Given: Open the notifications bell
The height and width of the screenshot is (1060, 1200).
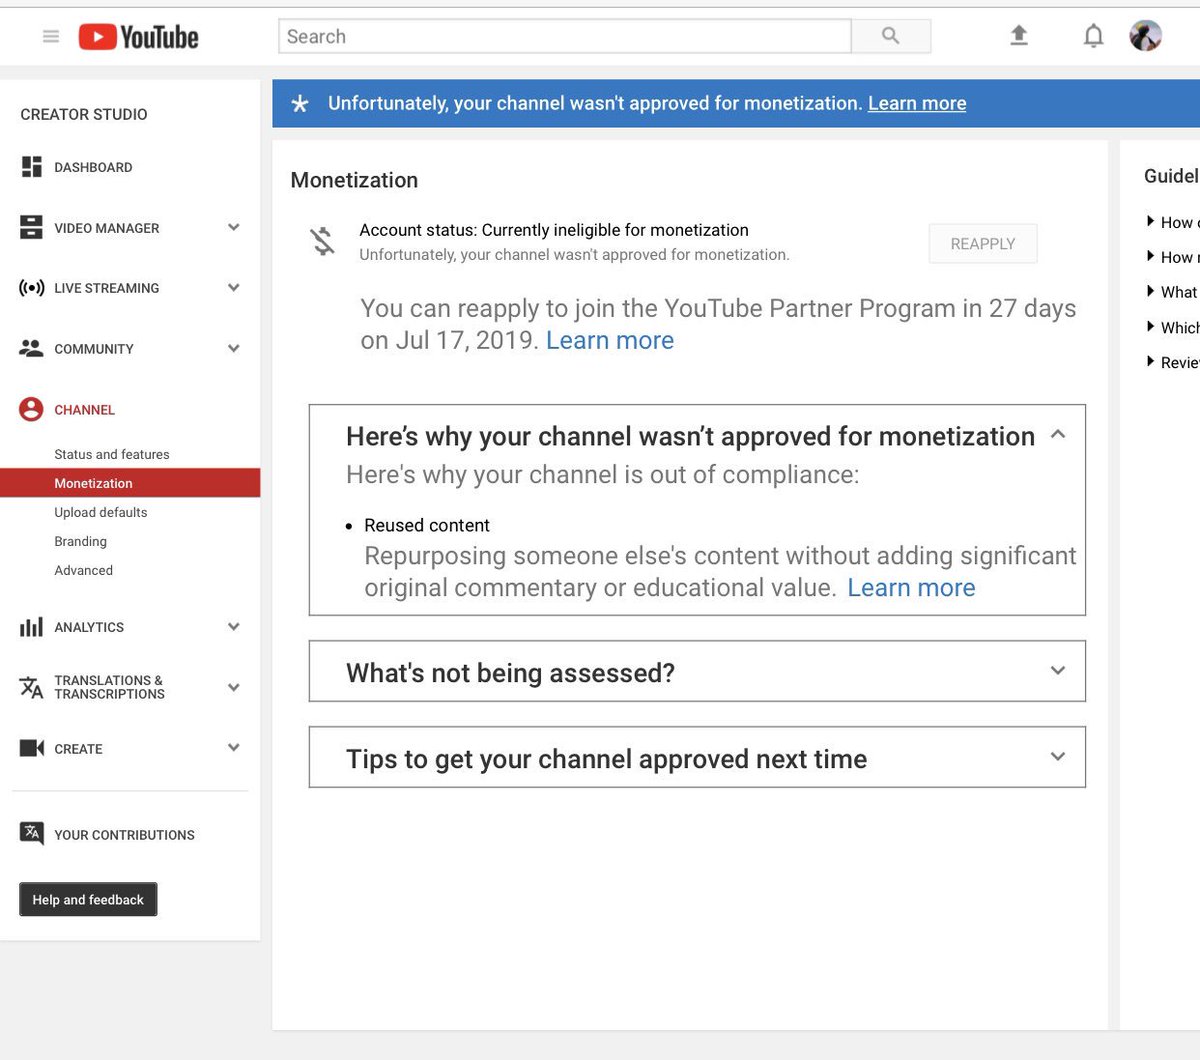Looking at the screenshot, I should click(1094, 36).
